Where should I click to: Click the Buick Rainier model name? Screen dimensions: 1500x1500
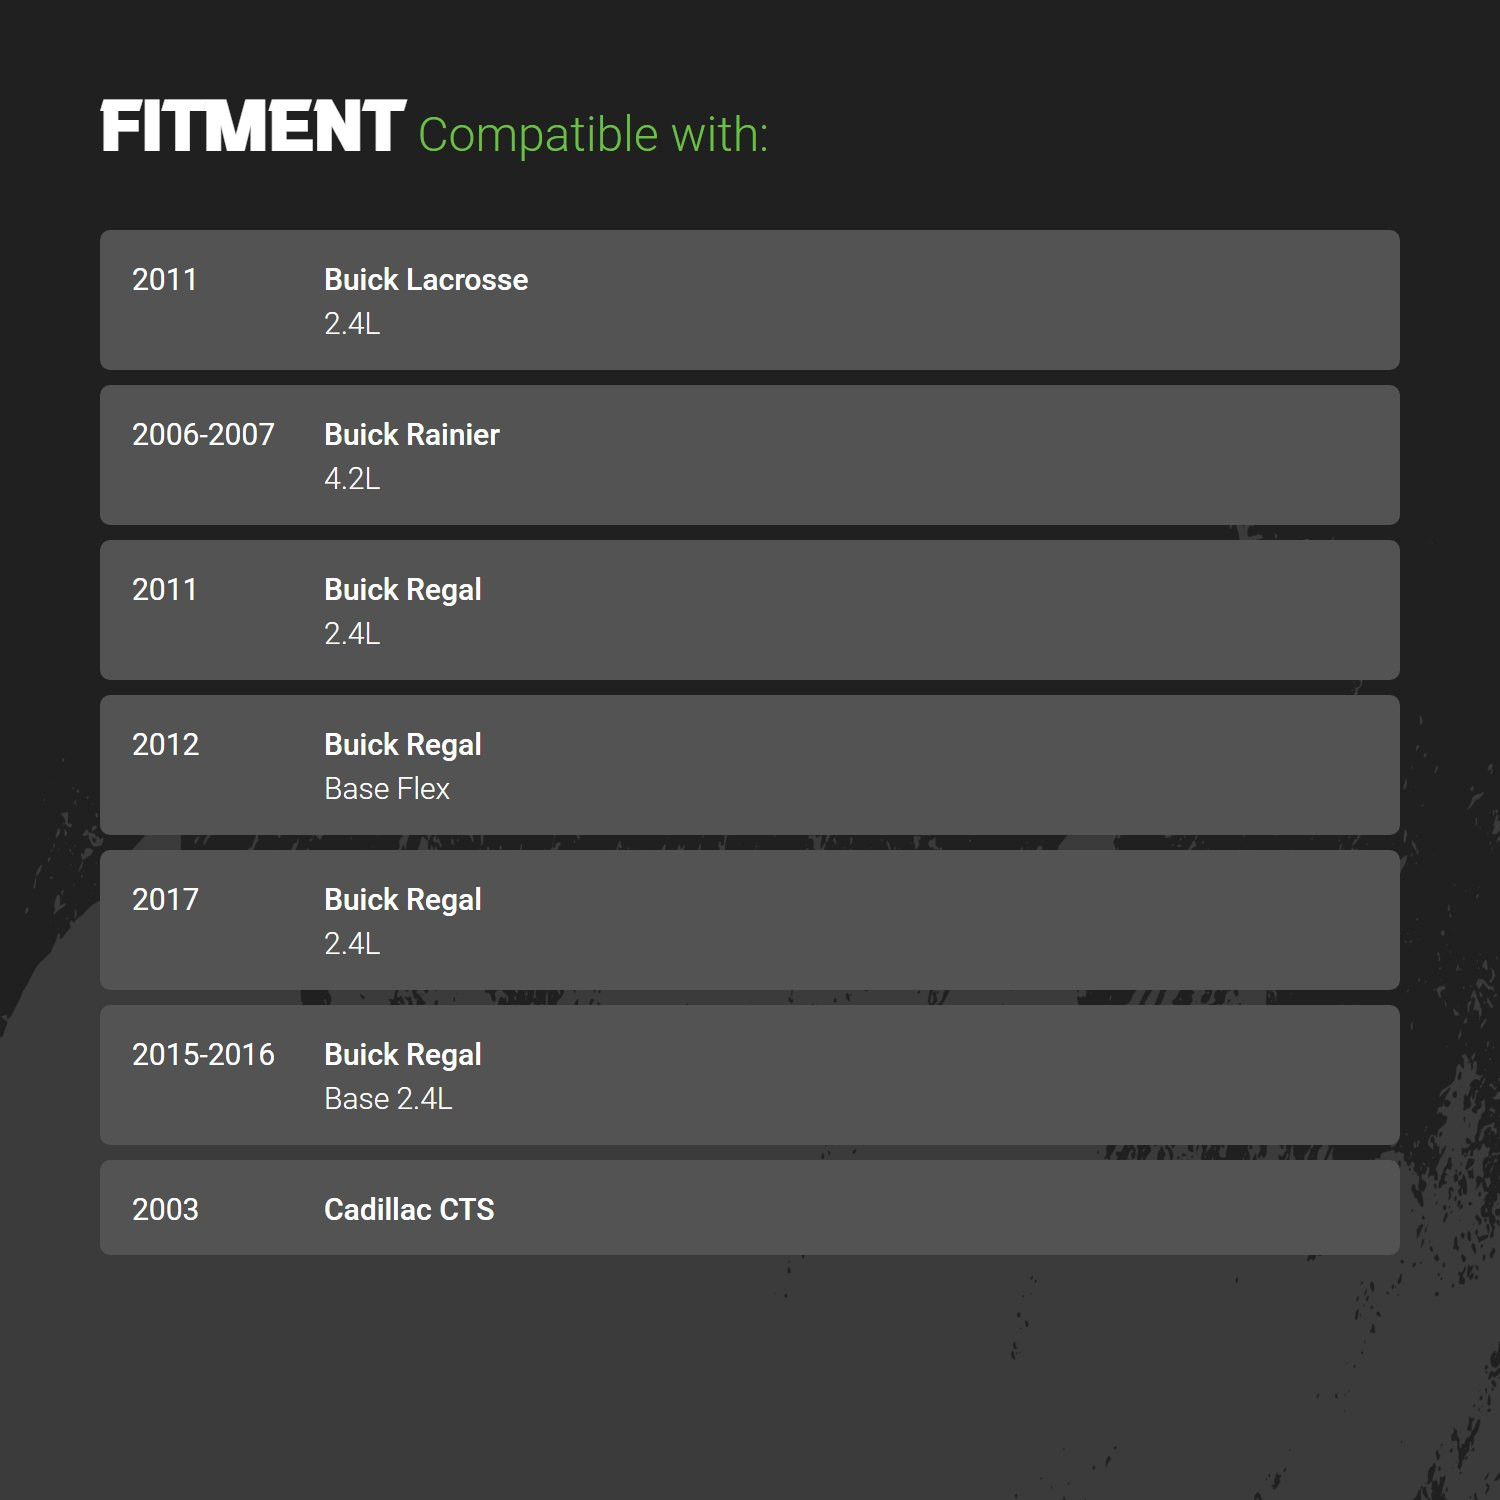pos(412,435)
